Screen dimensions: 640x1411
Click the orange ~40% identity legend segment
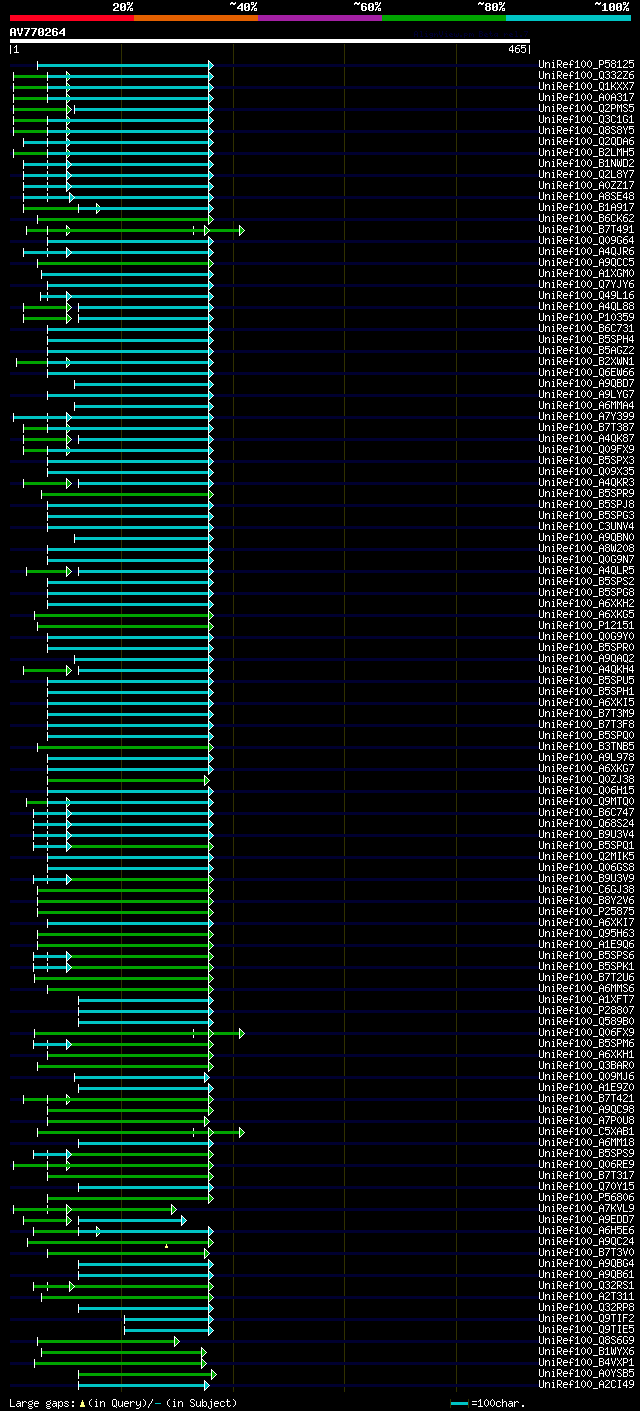click(x=196, y=17)
